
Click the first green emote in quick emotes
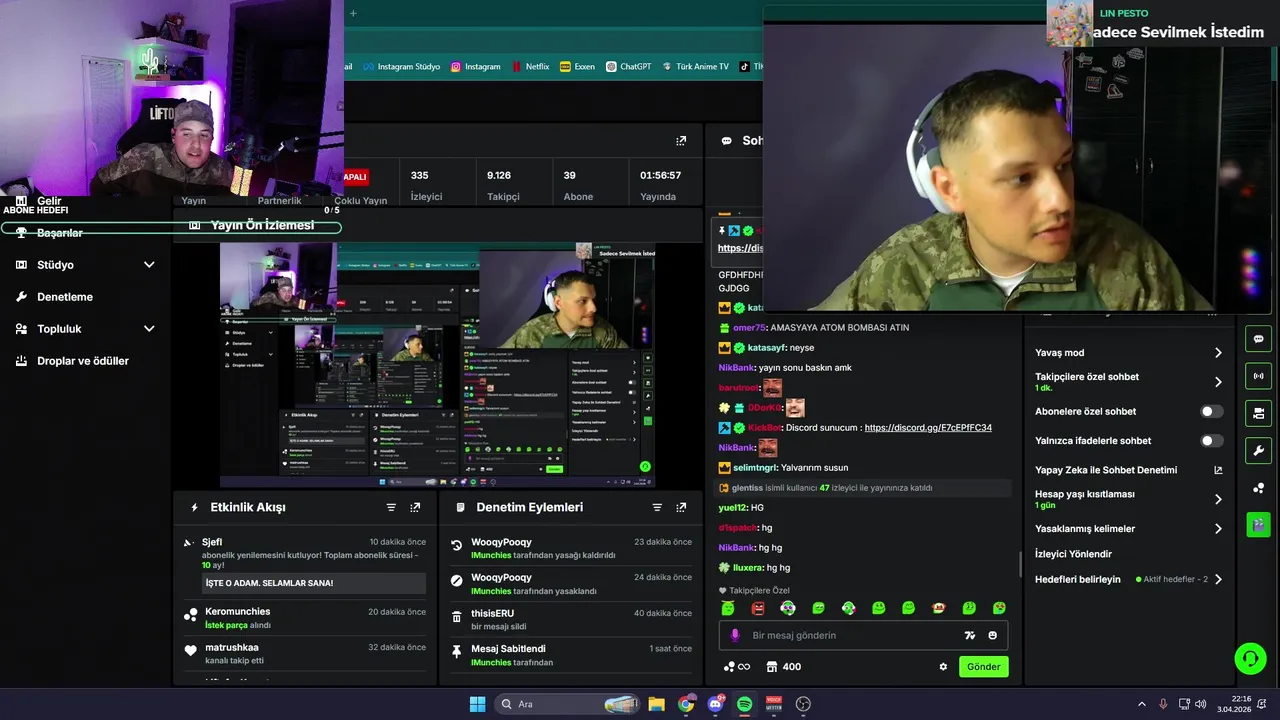[728, 608]
